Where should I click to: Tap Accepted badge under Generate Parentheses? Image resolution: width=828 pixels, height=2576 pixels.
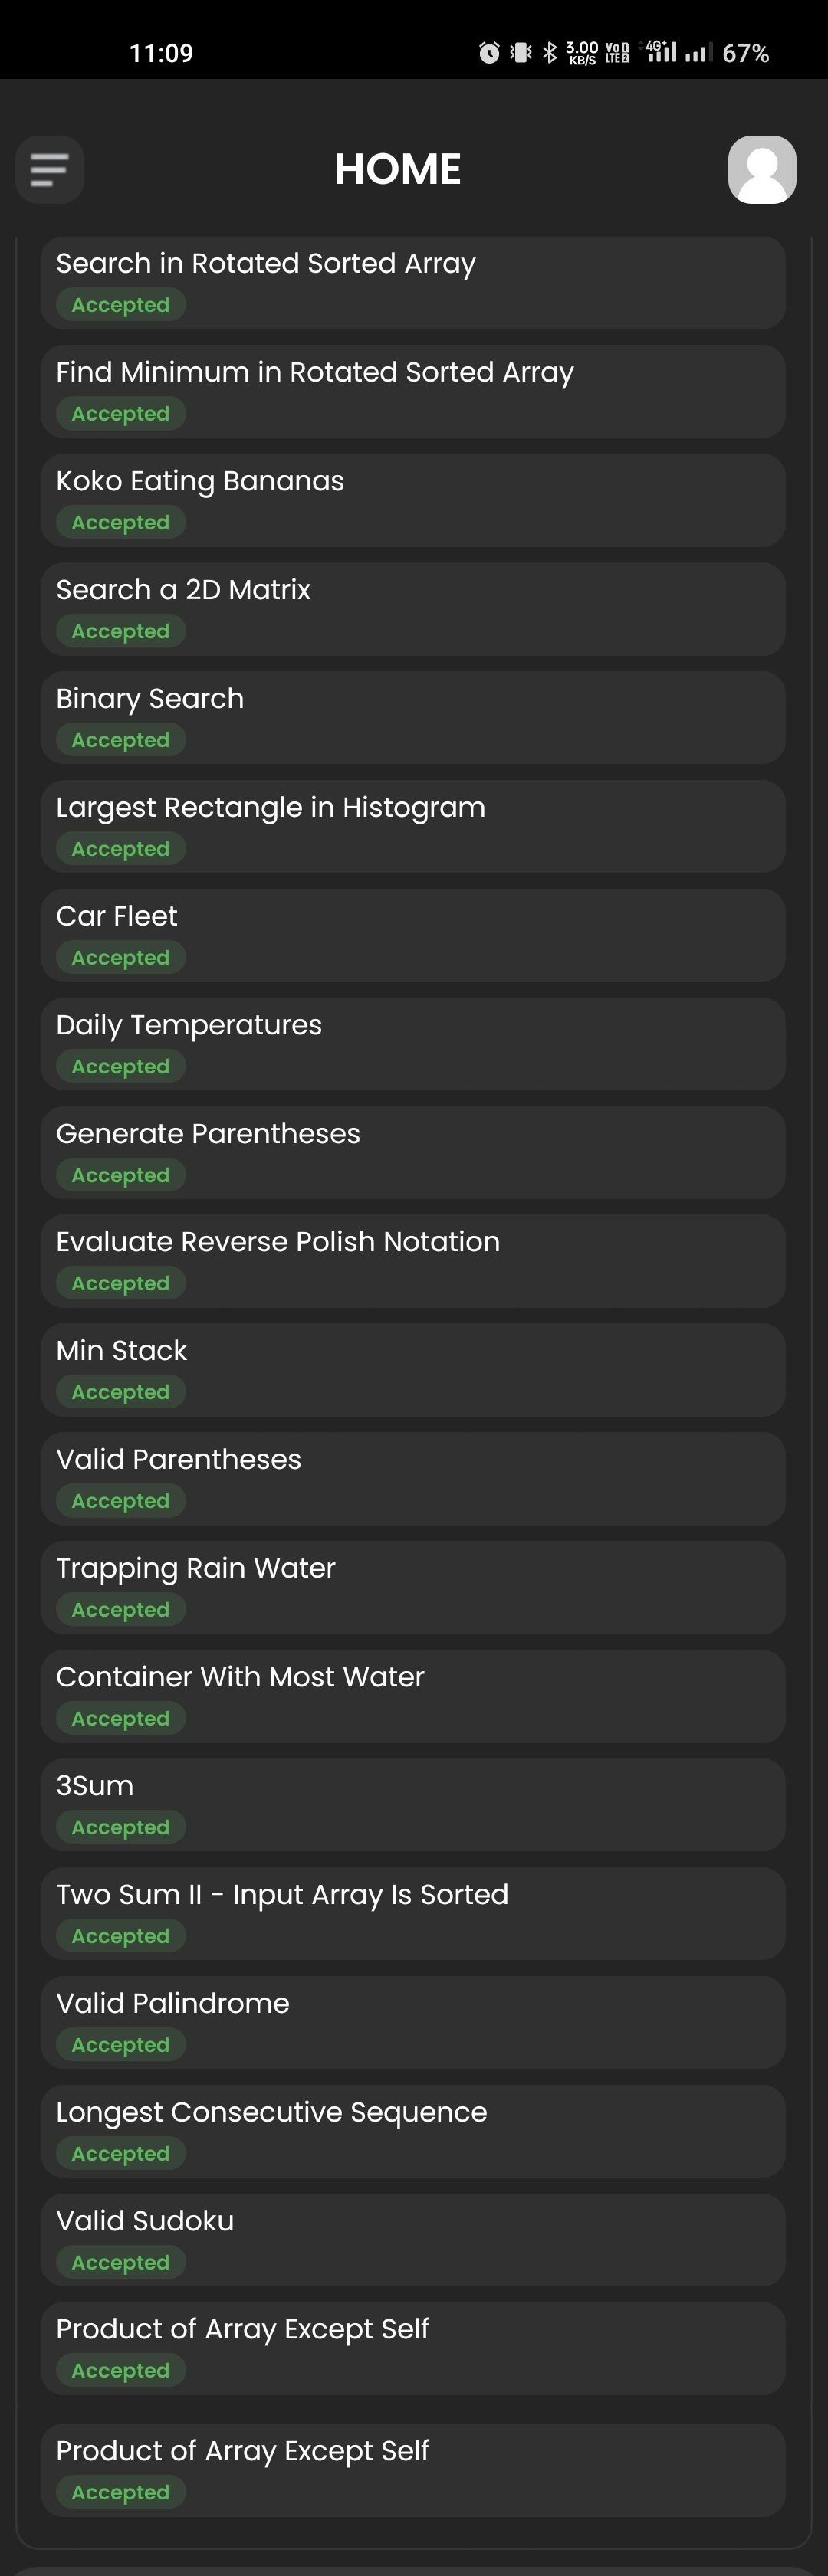coord(121,1175)
